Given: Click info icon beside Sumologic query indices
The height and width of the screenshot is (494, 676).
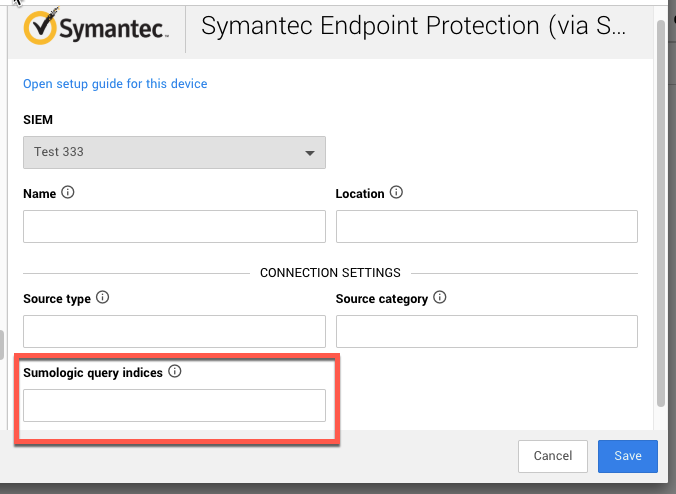Looking at the screenshot, I should point(175,371).
